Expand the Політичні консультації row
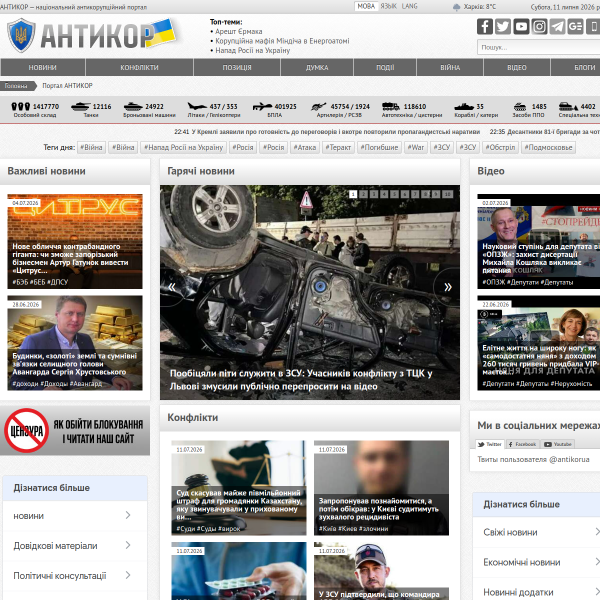The image size is (600, 600). [x=75, y=576]
